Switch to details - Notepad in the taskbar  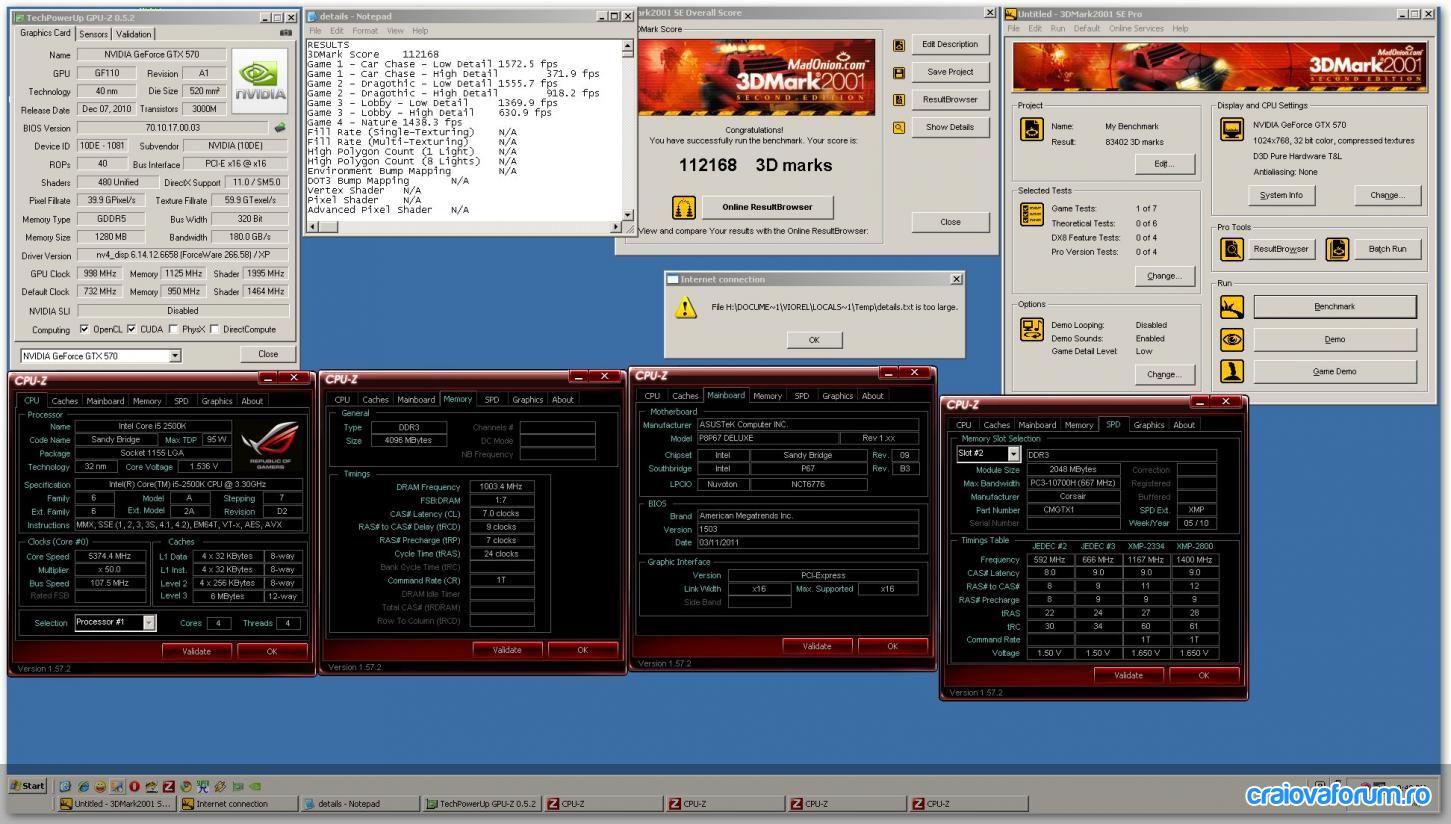pyautogui.click(x=359, y=803)
